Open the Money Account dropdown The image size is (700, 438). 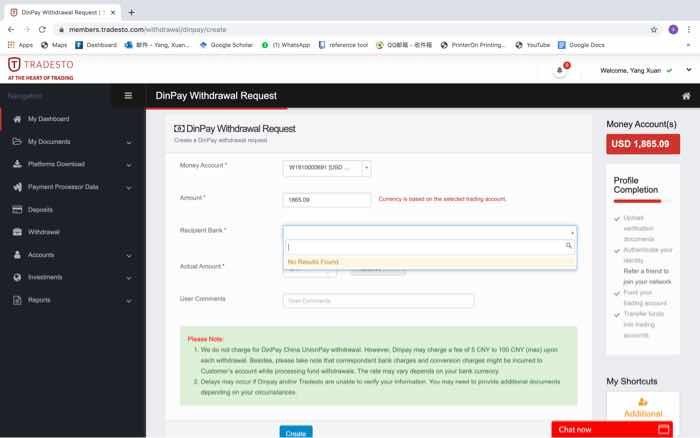coord(327,168)
